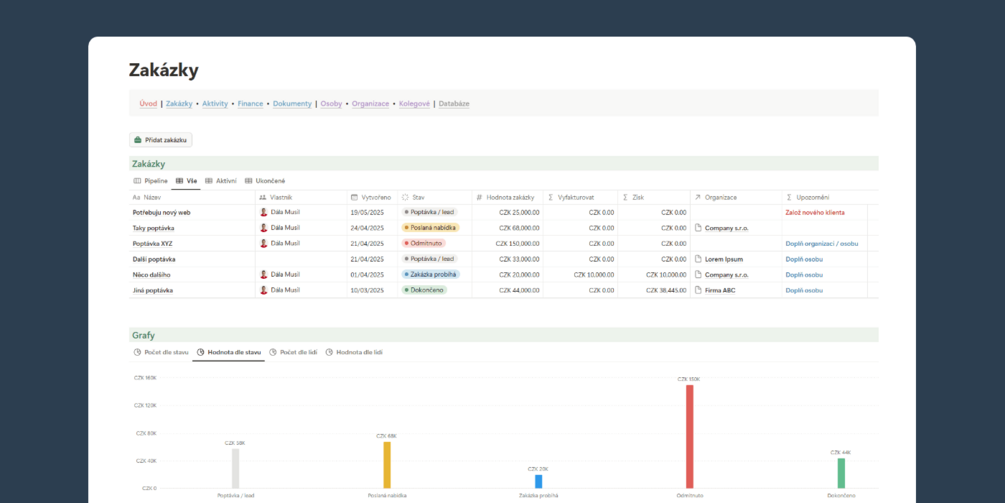Click the red Odmítnuto chart bar
Screen dimensions: 1005x503
tap(690, 436)
